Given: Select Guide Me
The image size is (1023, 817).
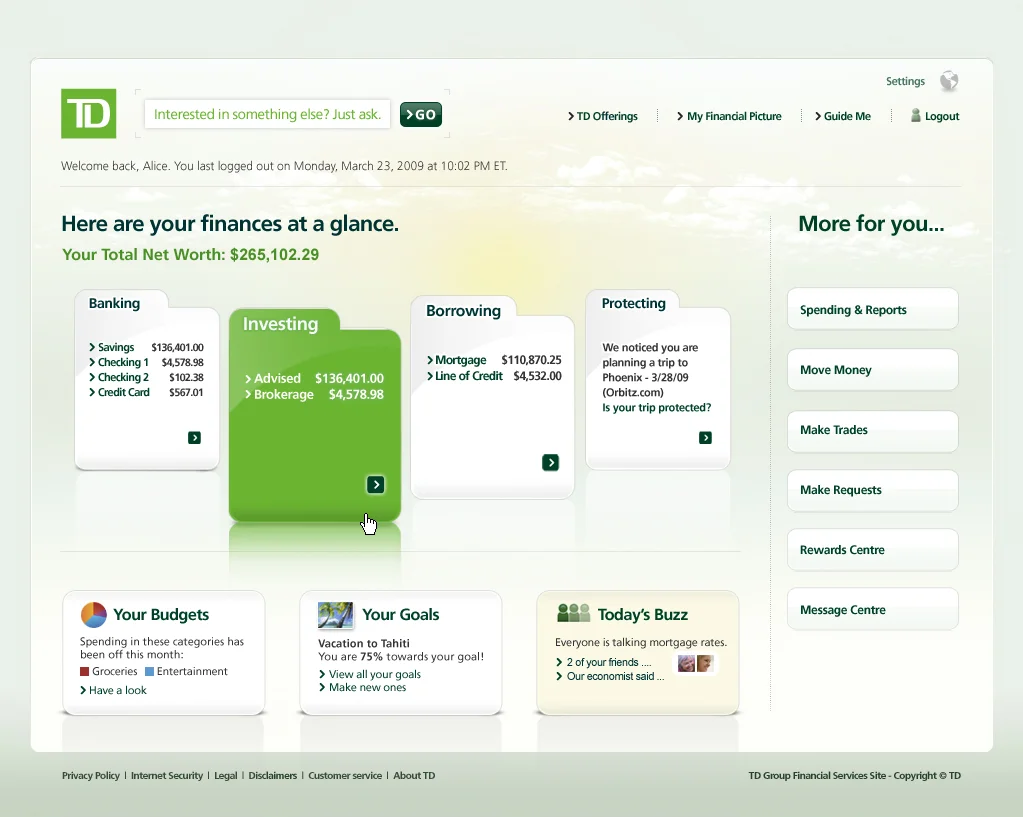Looking at the screenshot, I should 843,116.
